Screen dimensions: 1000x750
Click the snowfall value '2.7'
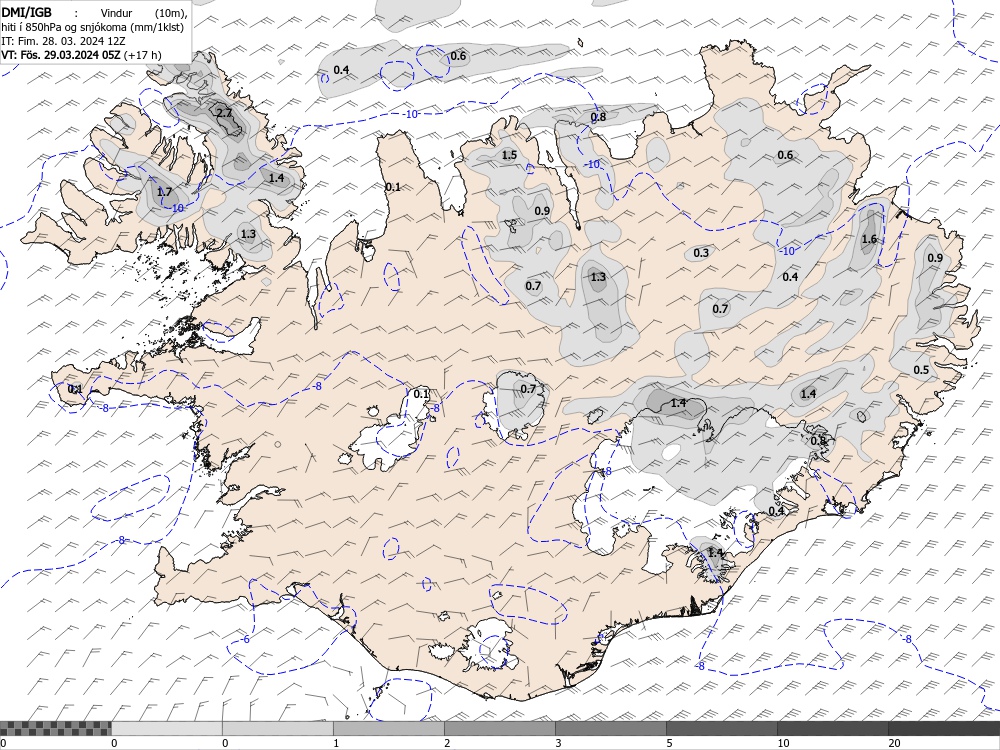(x=224, y=113)
